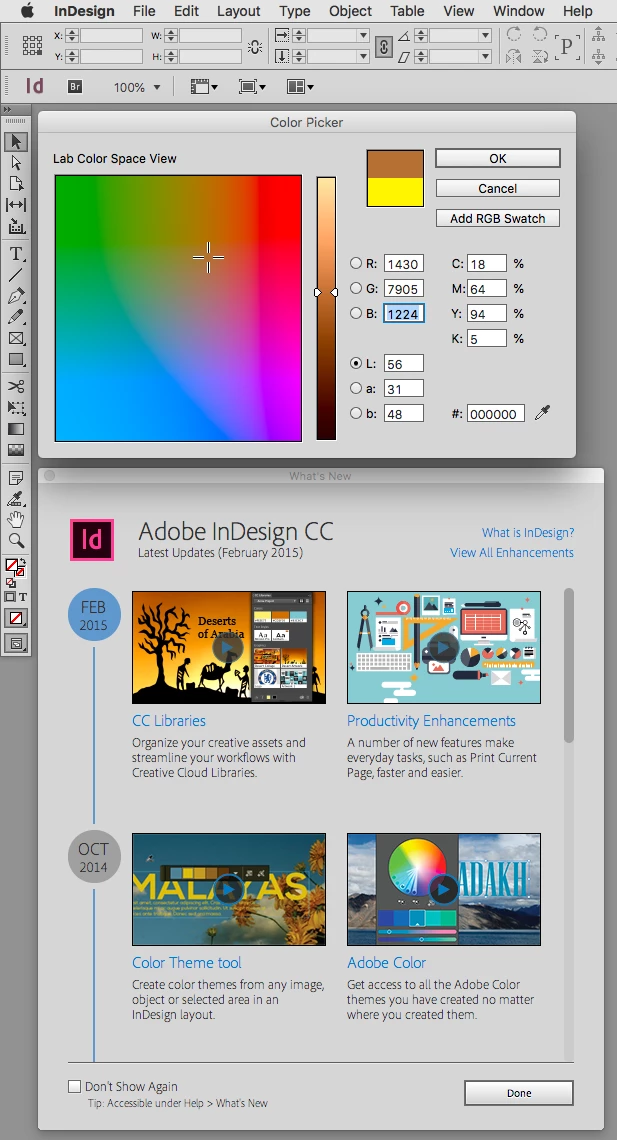The image size is (617, 1140).
Task: Select the Rectangle Frame tool
Action: click(16, 338)
